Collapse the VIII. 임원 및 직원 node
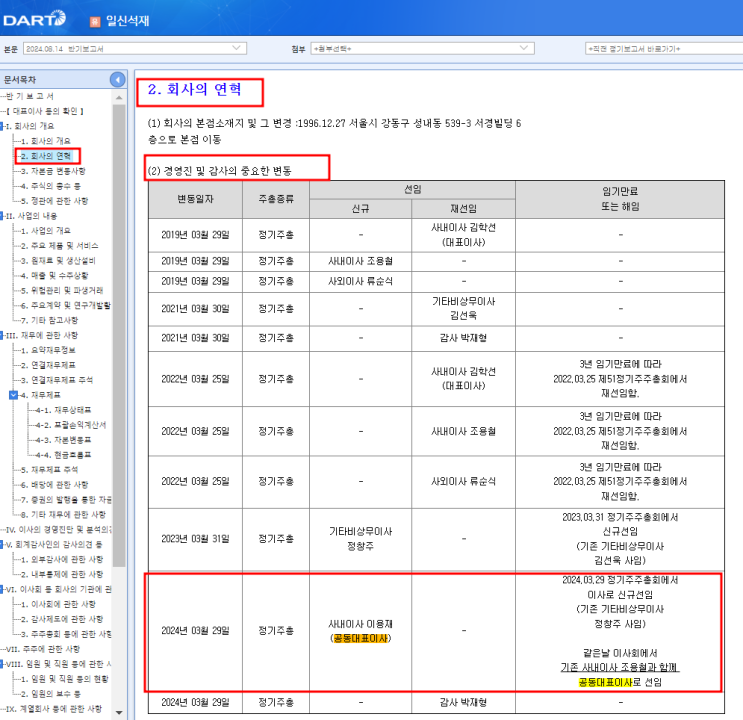The image size is (743, 720). (2, 664)
